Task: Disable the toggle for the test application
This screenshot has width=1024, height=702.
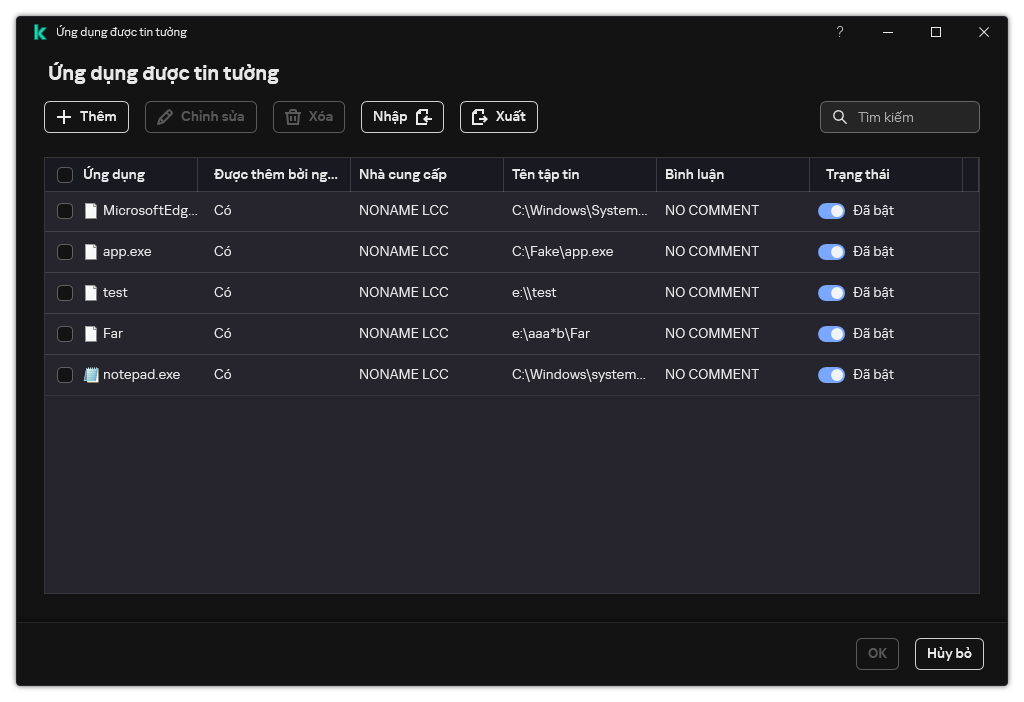Action: (831, 293)
